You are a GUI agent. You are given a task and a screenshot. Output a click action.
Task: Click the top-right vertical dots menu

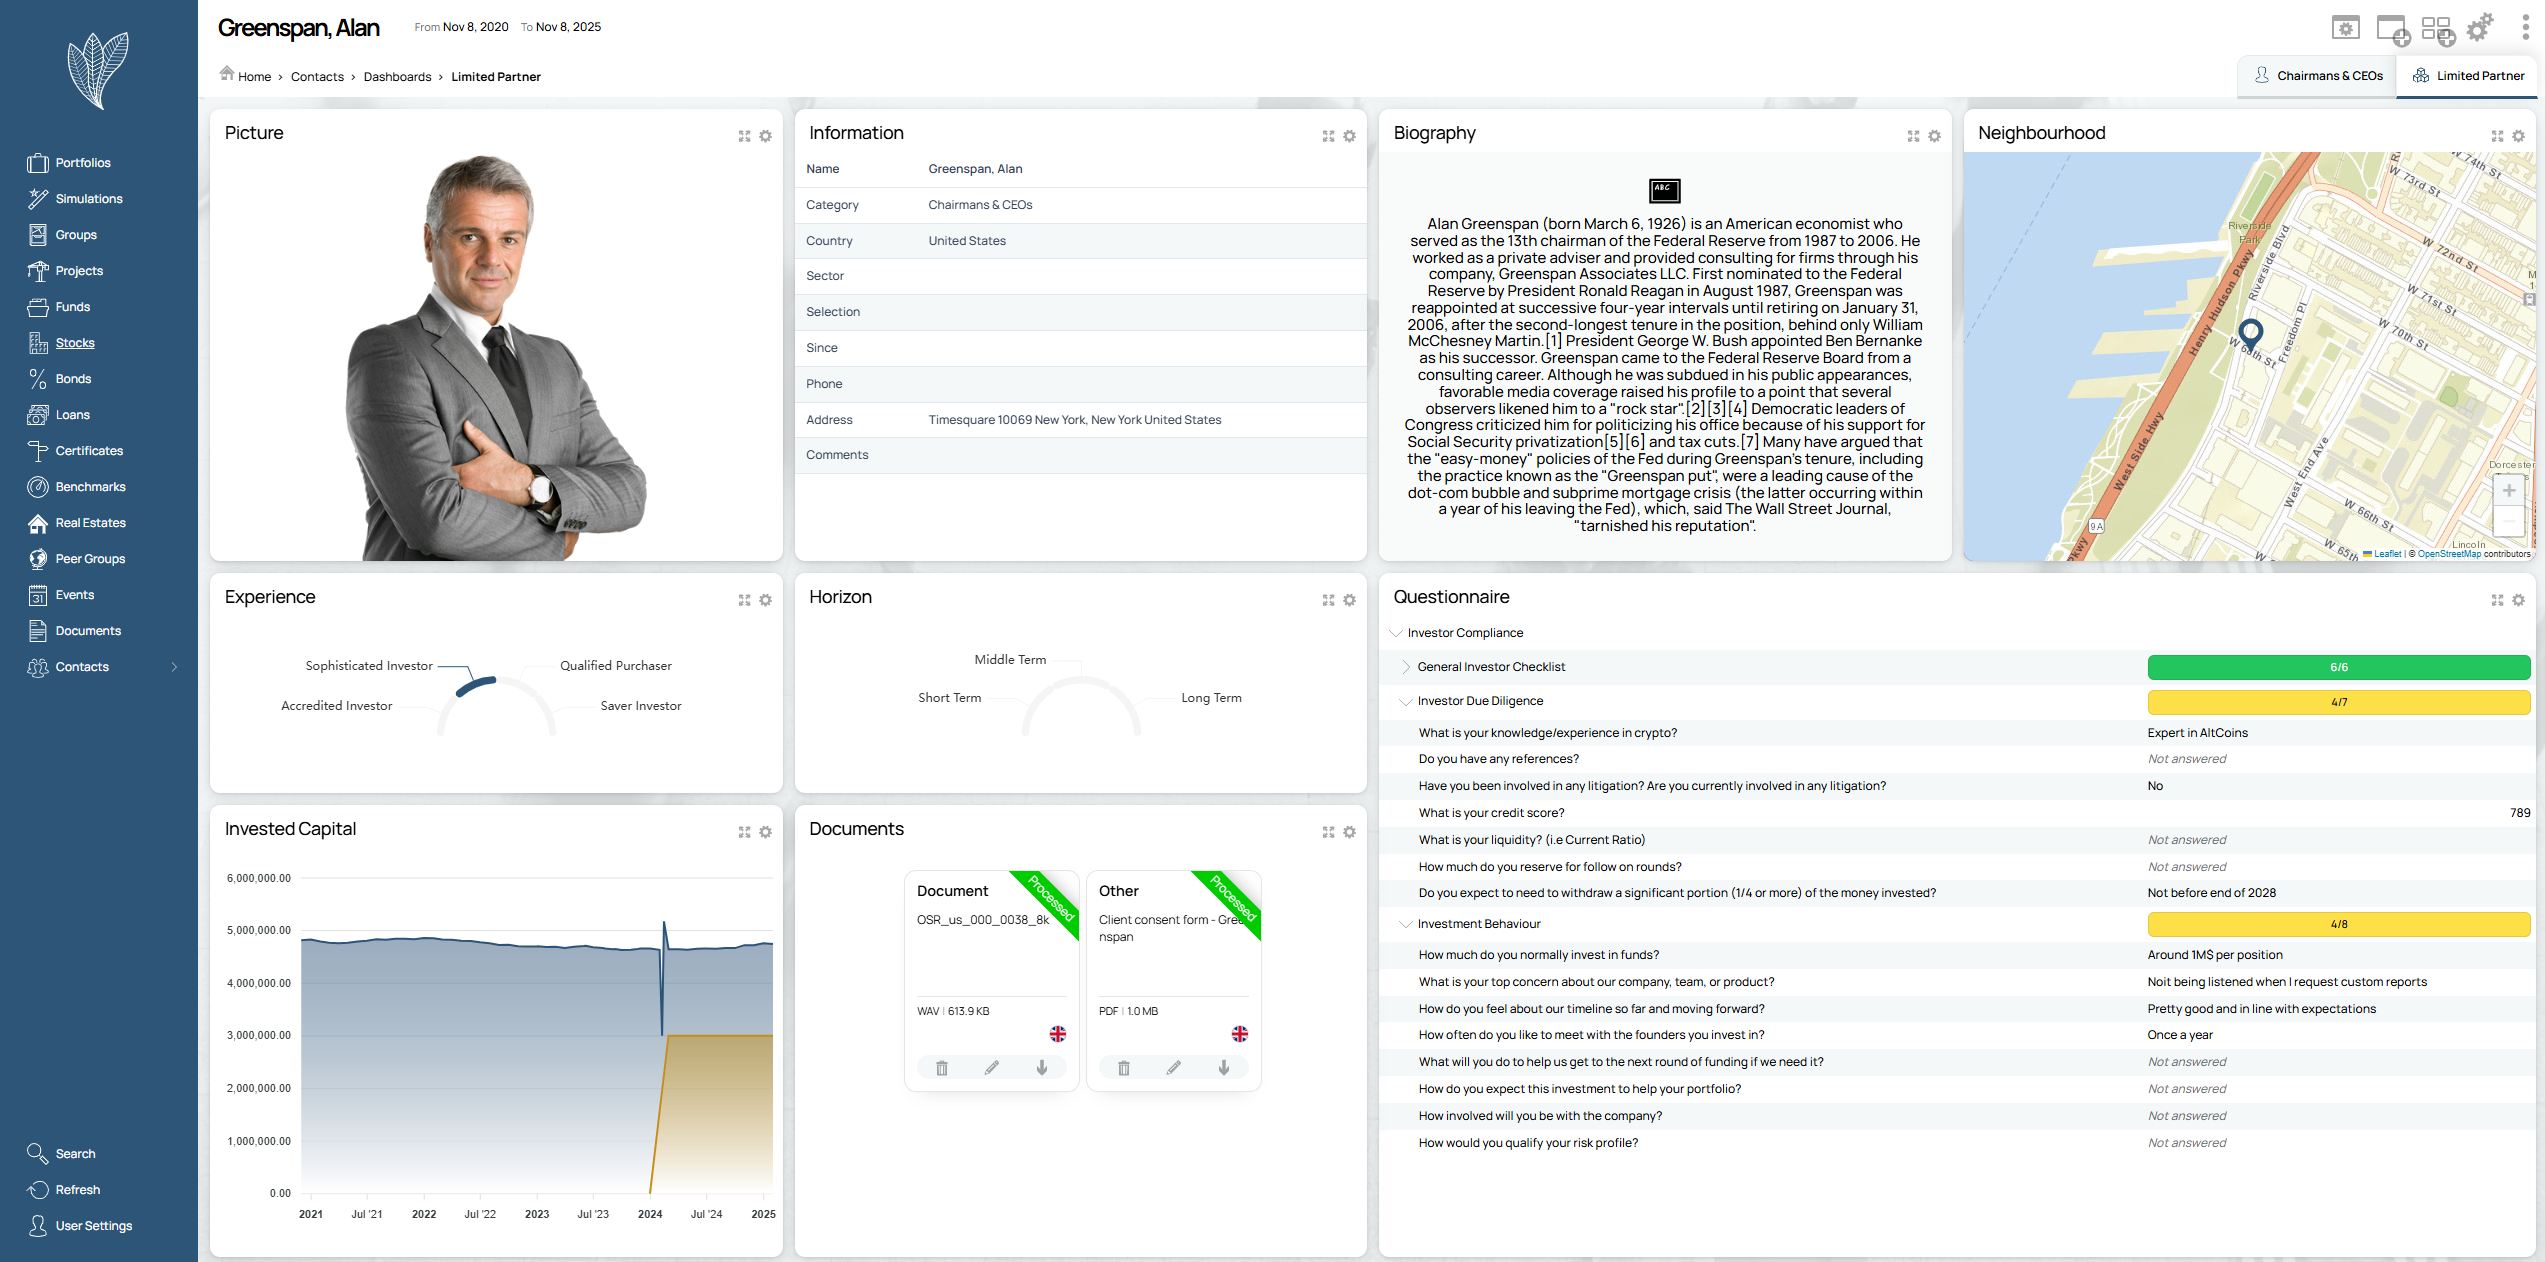[x=2525, y=28]
